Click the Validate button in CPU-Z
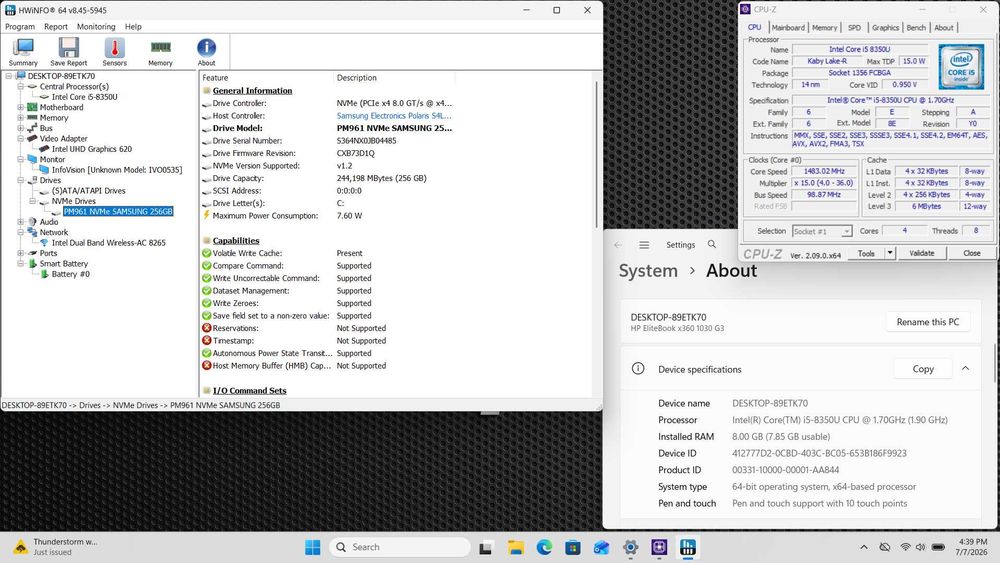Screen dimensions: 1000x563 (x=922, y=253)
